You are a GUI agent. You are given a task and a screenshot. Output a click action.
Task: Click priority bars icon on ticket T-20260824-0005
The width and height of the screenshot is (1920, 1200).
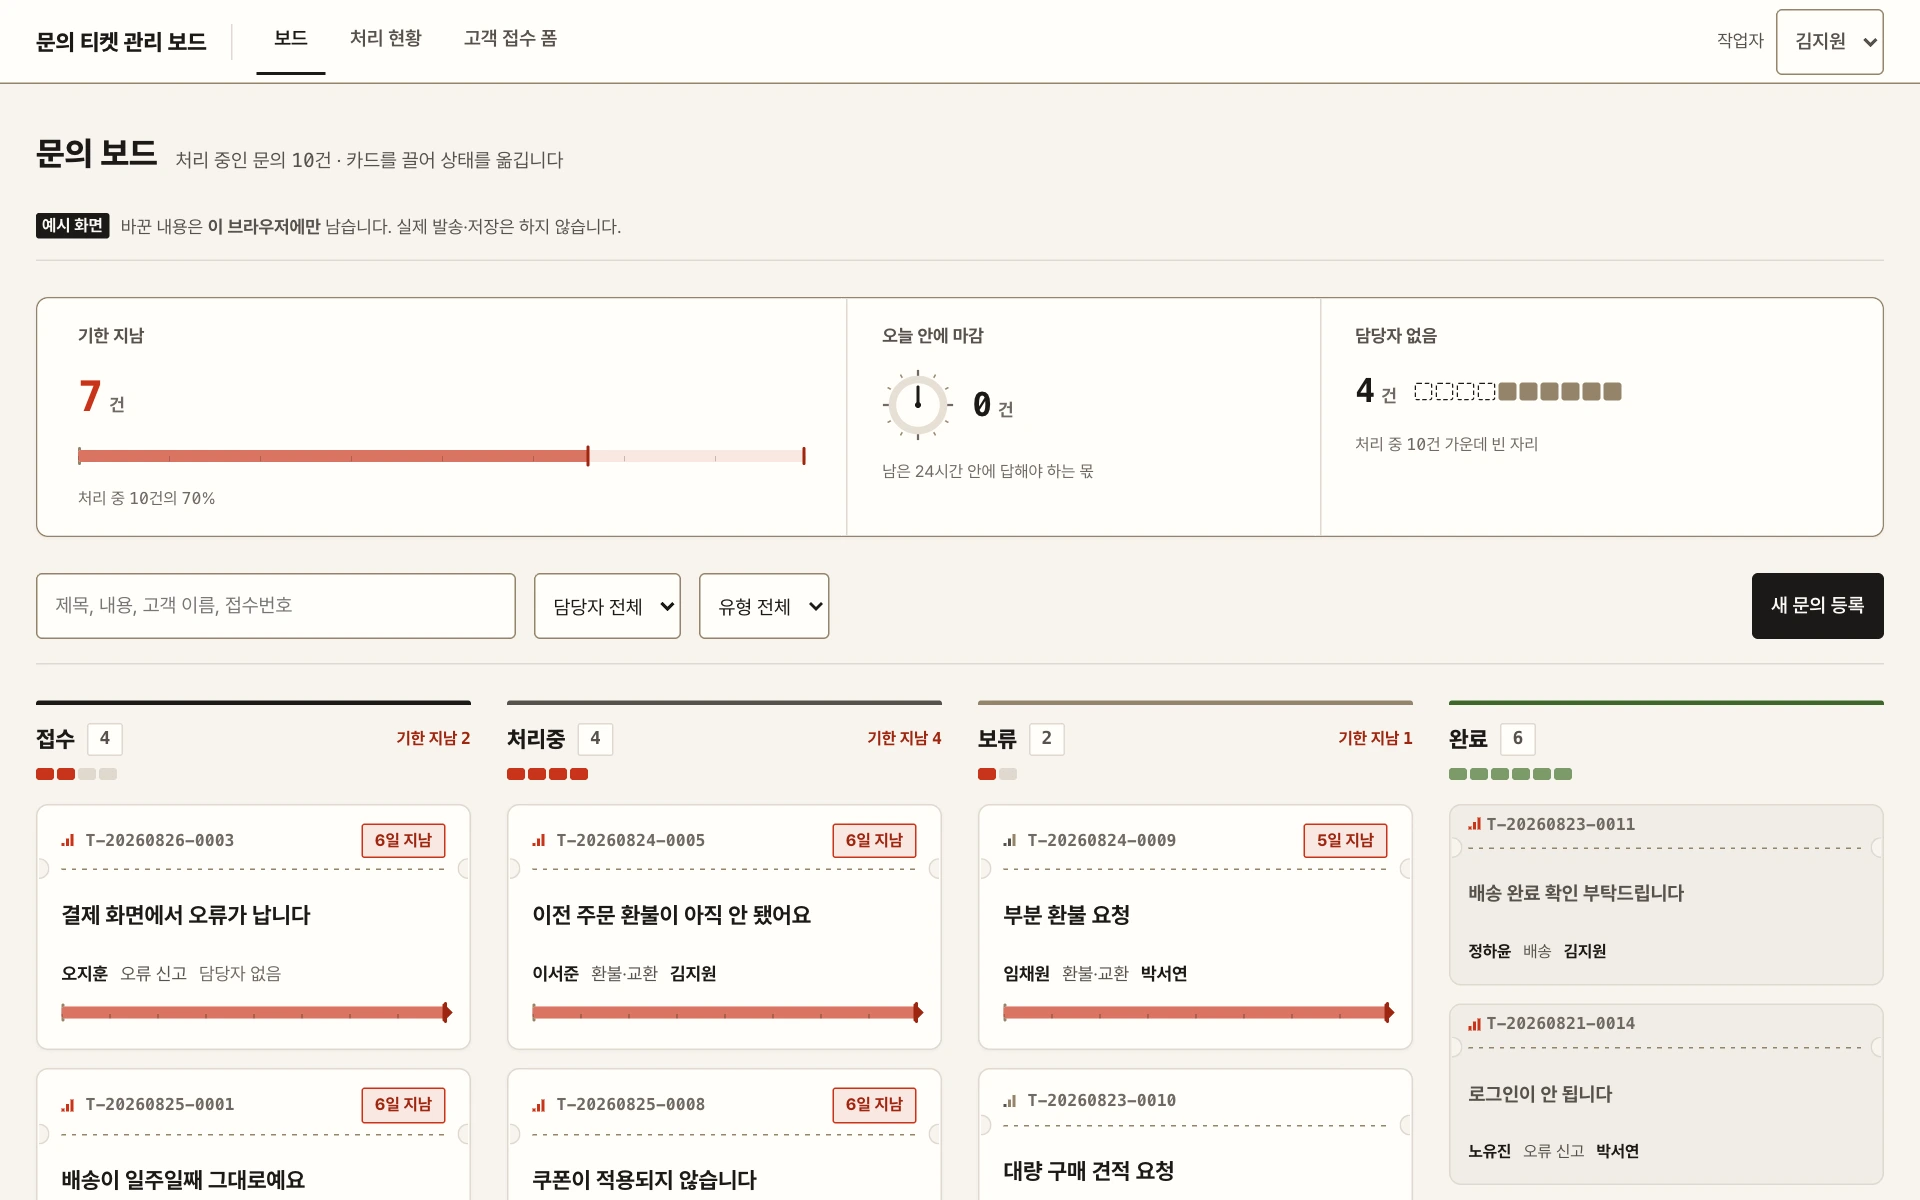click(539, 841)
